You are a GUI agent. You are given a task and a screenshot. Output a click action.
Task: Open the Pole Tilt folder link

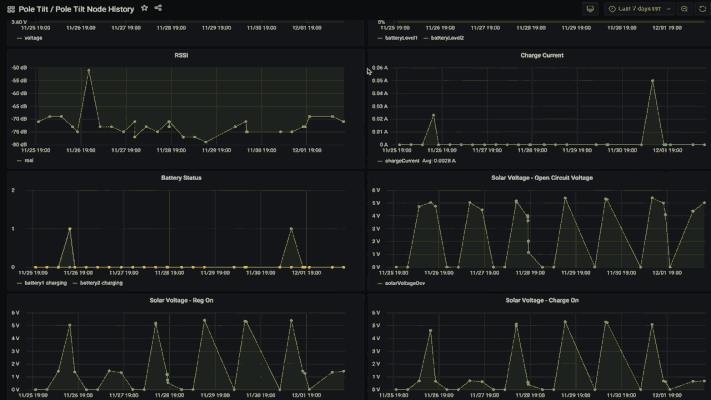34,9
